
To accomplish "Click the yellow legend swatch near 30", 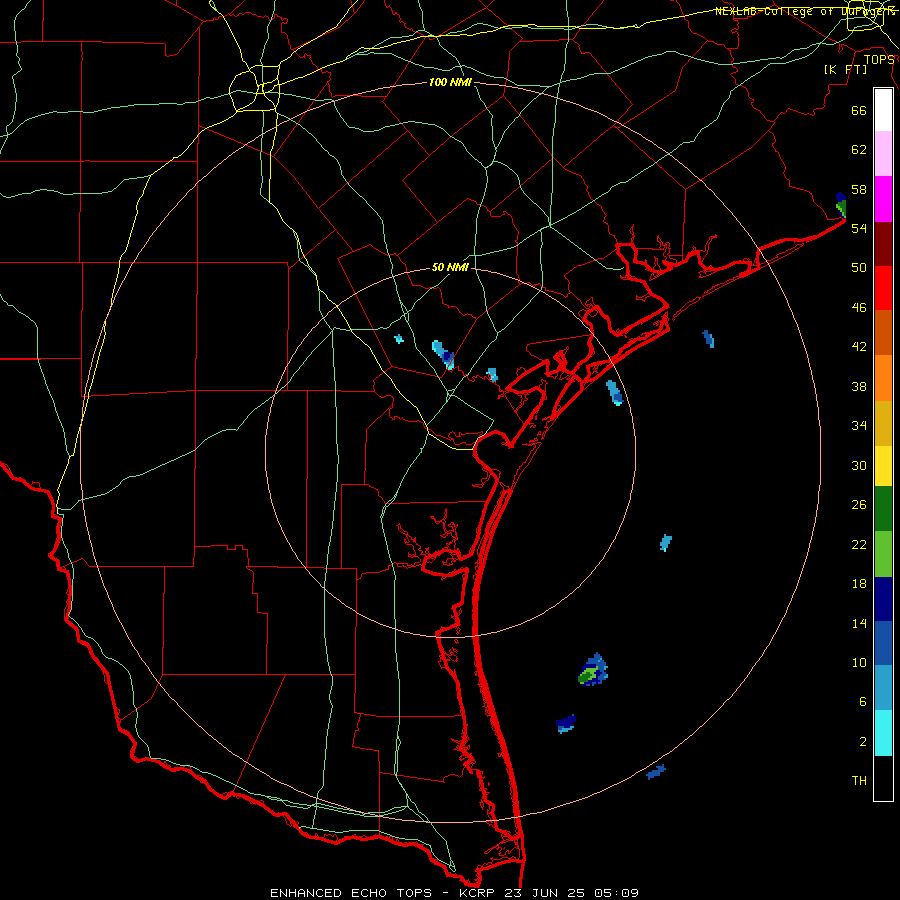I will pos(883,466).
